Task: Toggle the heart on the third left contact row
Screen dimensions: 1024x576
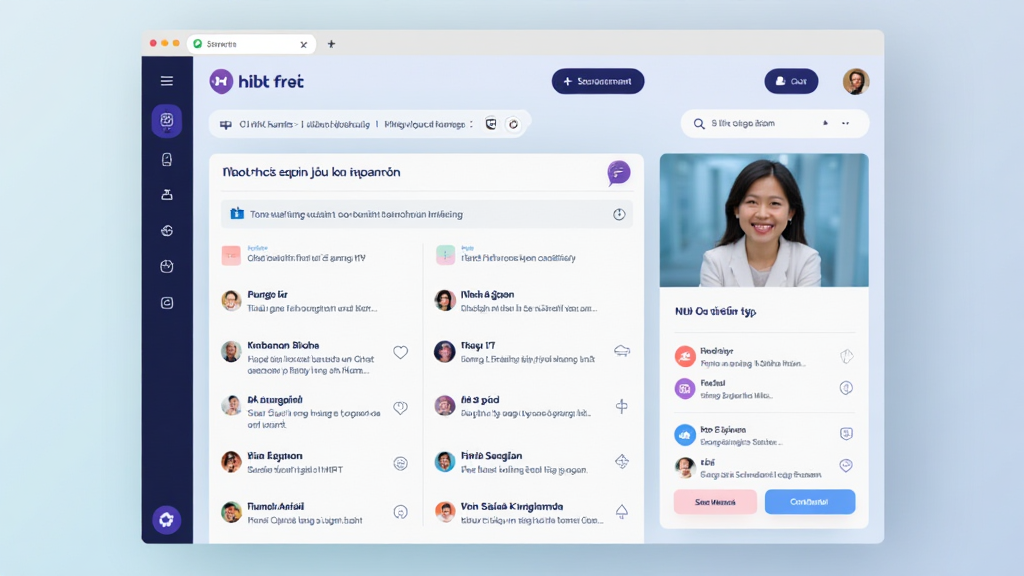Action: pyautogui.click(x=400, y=407)
